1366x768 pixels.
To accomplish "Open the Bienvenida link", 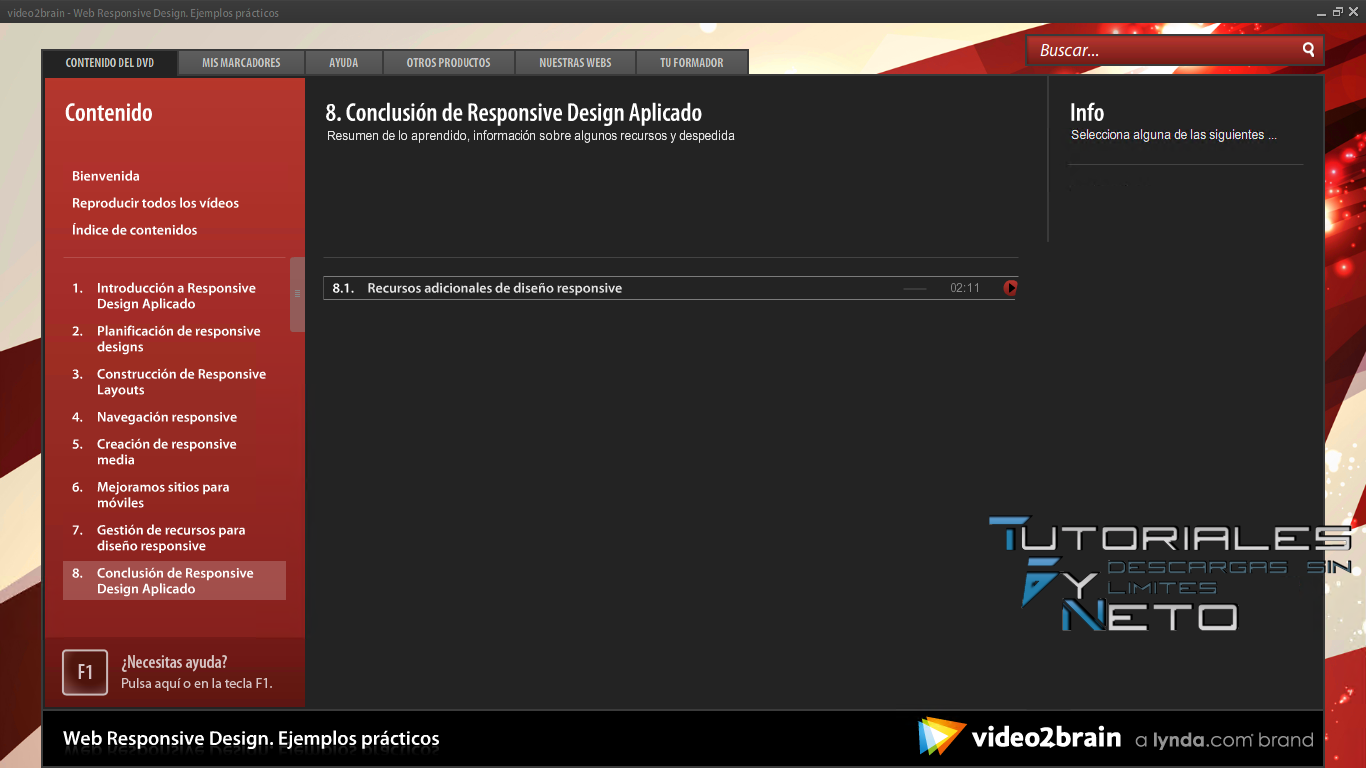I will (x=106, y=176).
